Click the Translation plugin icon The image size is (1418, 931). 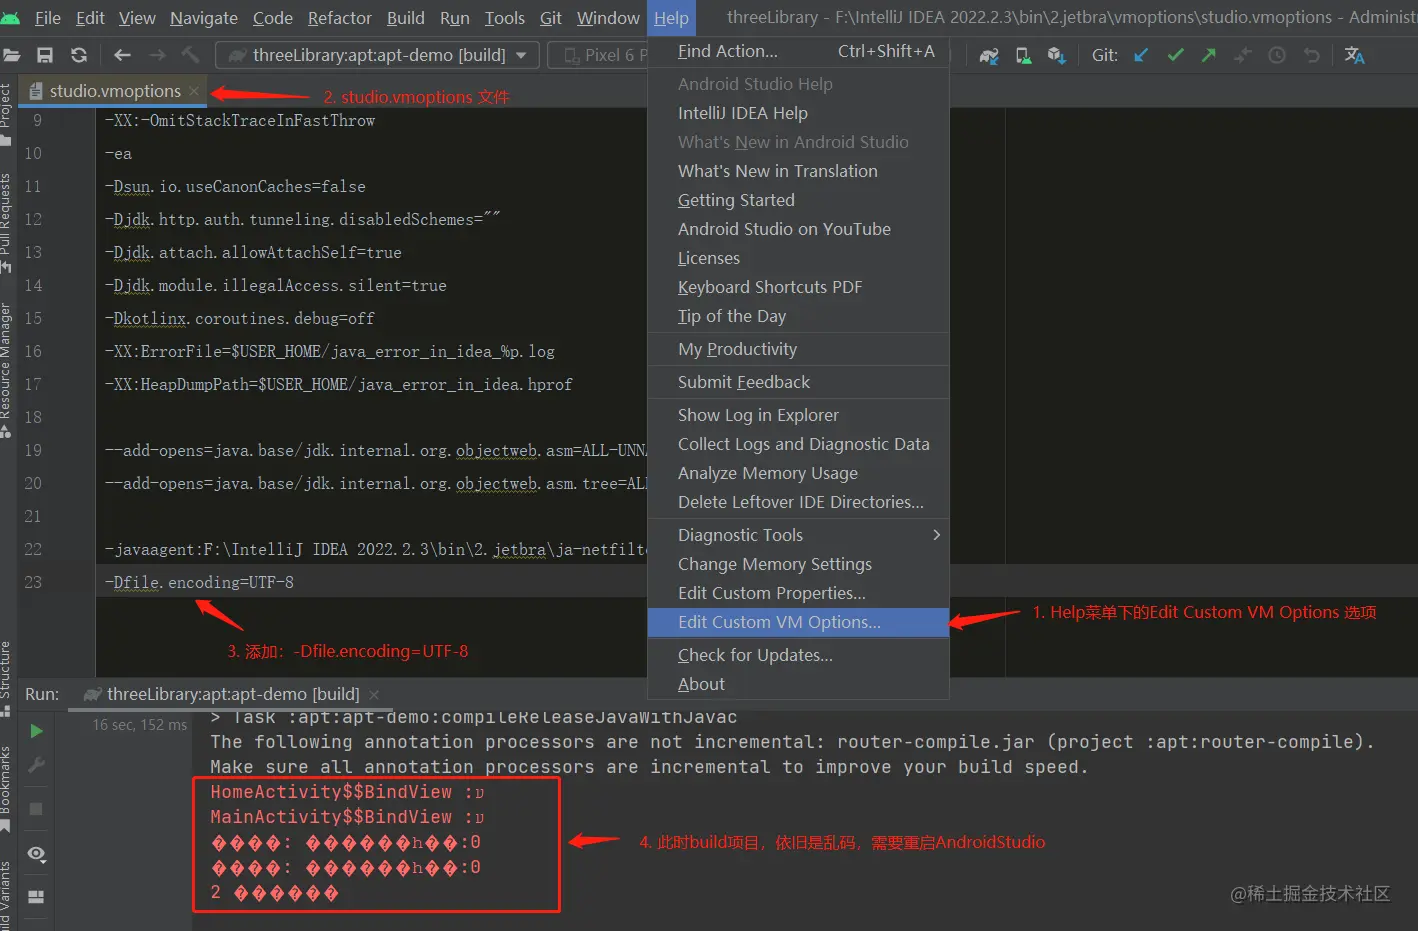[x=1355, y=55]
